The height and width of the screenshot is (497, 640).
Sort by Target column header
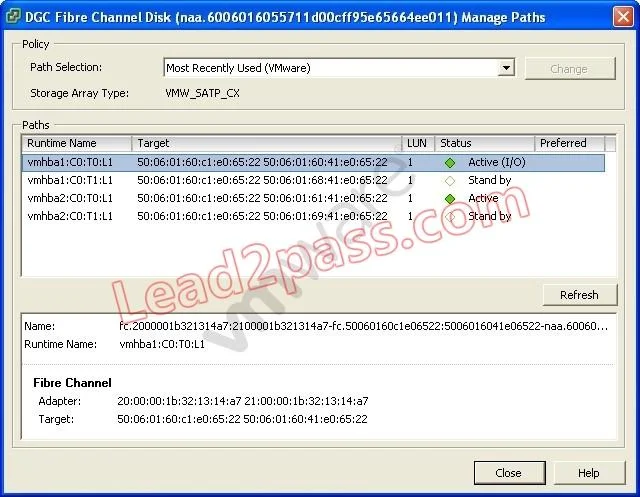(x=267, y=143)
